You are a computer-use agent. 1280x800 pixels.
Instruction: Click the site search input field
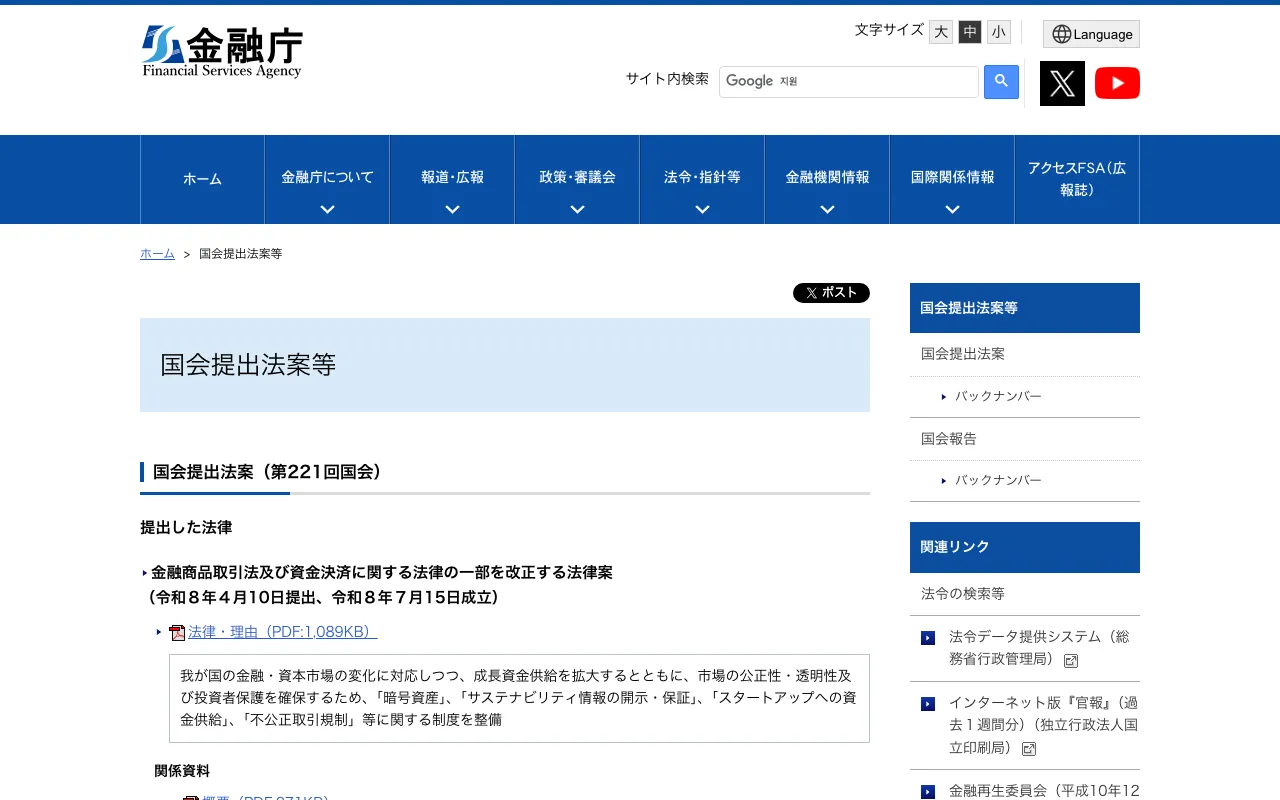coord(849,82)
